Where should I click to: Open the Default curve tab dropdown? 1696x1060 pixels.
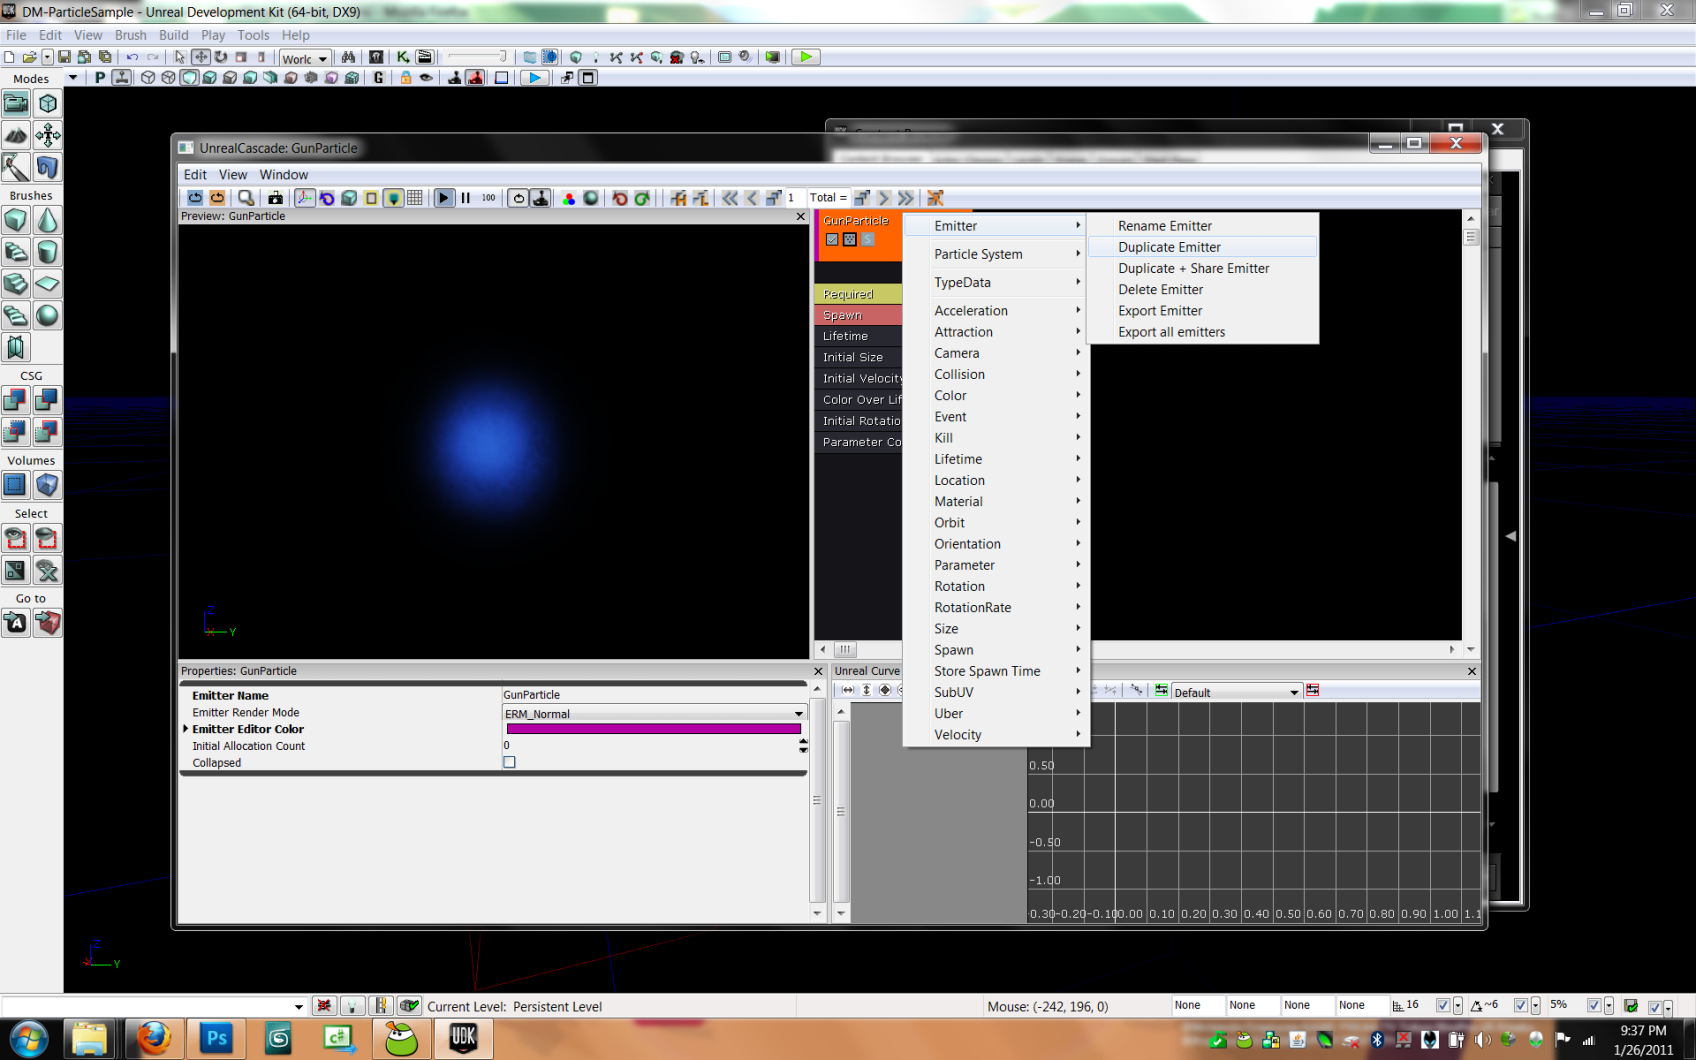[1236, 692]
